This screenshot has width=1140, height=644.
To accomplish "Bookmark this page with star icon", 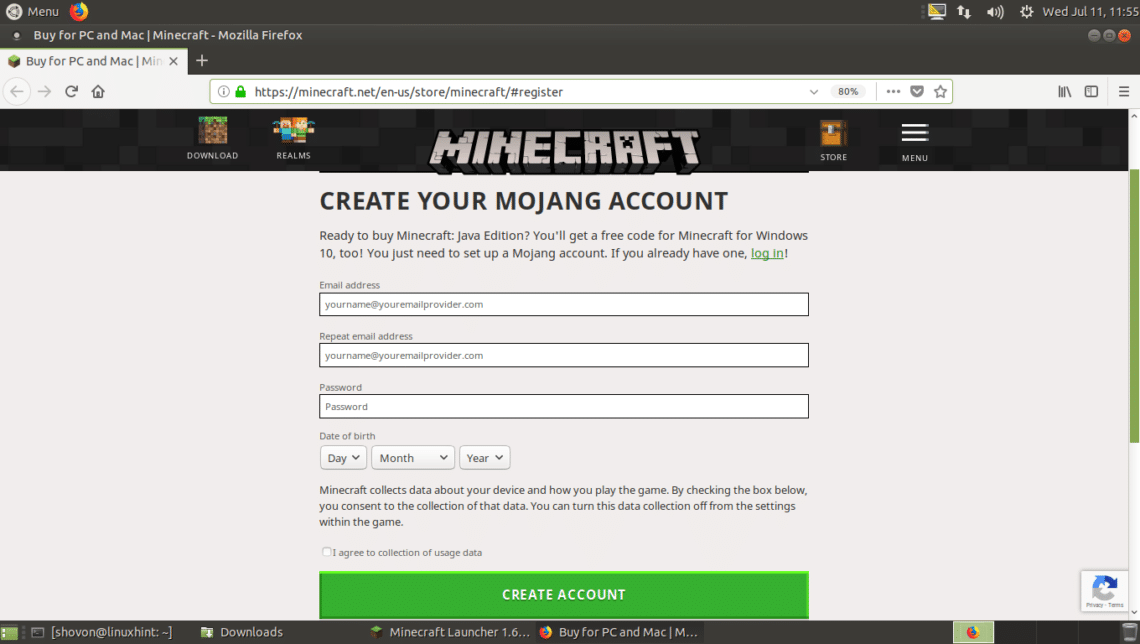I will point(940,92).
